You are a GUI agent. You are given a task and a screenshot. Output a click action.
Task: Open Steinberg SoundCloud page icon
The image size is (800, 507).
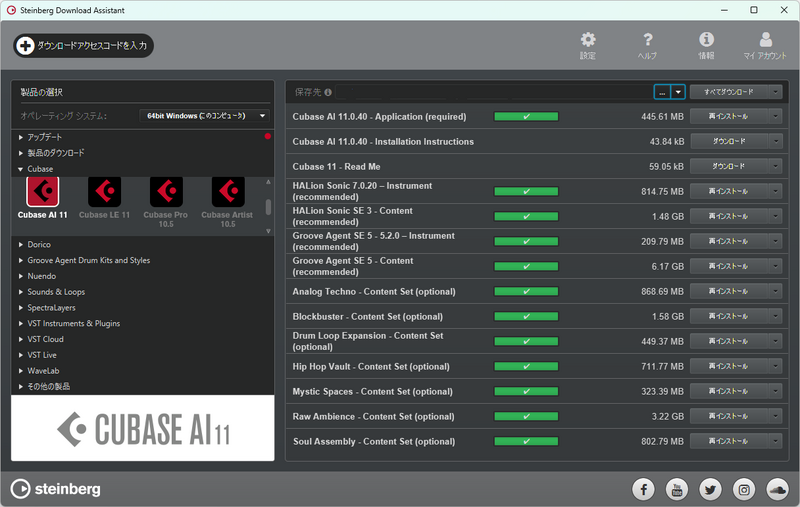(778, 490)
